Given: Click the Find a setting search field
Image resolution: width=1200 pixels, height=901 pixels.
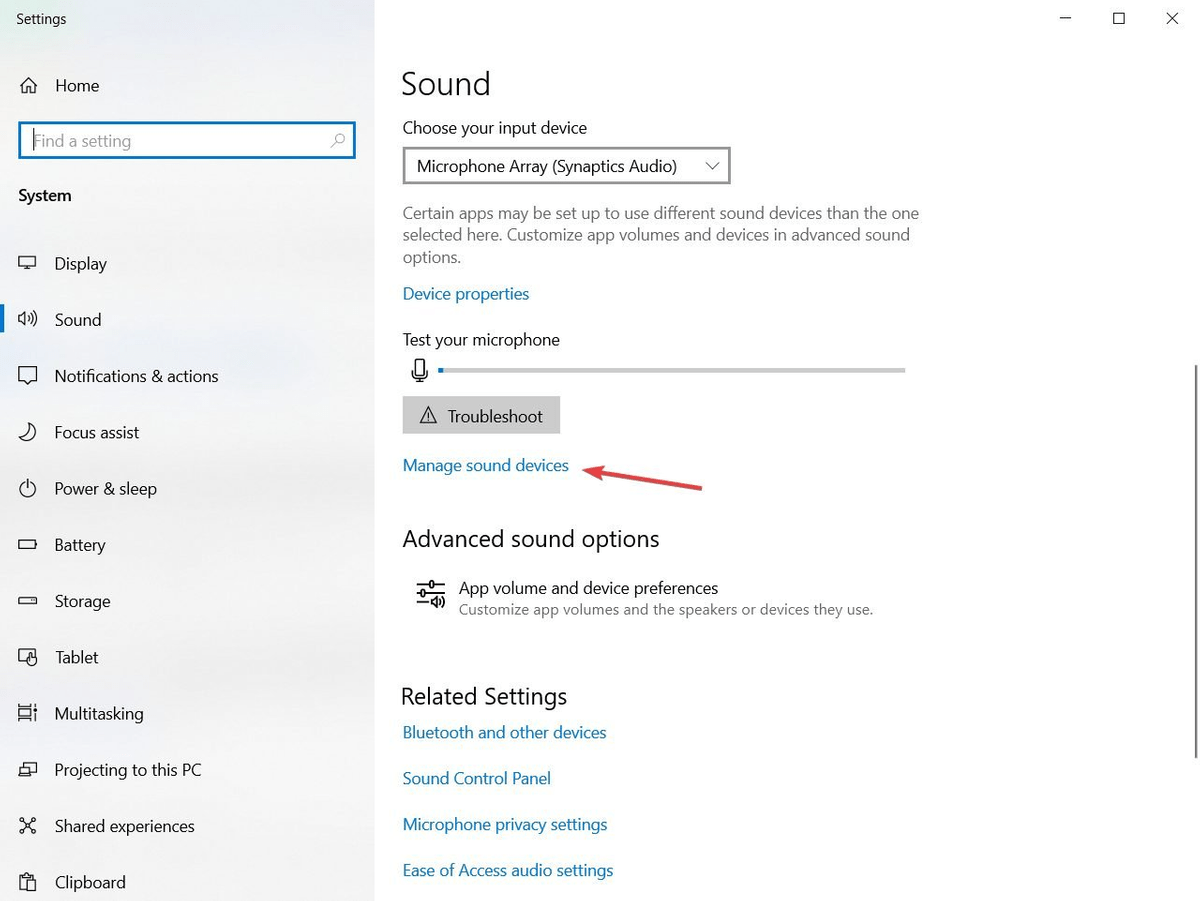Looking at the screenshot, I should 180,141.
